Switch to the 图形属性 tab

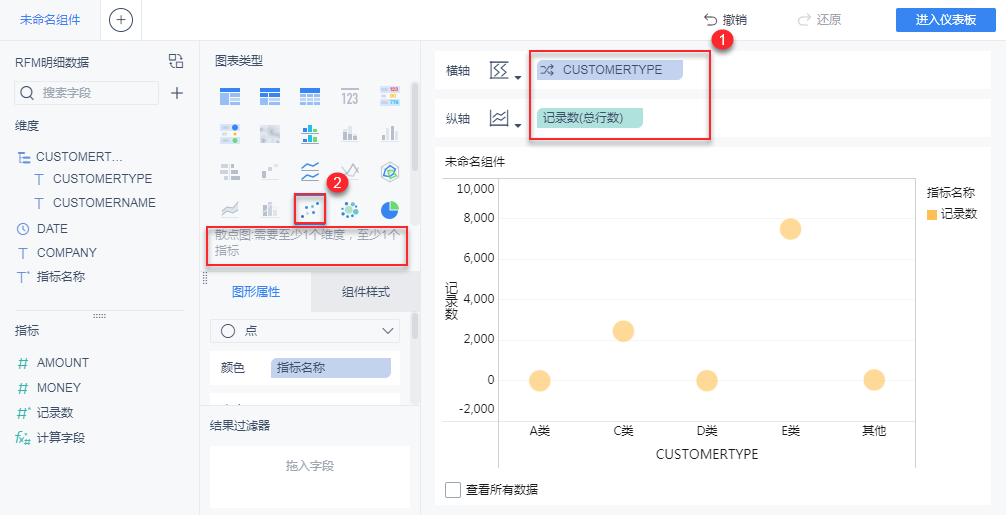pyautogui.click(x=255, y=292)
